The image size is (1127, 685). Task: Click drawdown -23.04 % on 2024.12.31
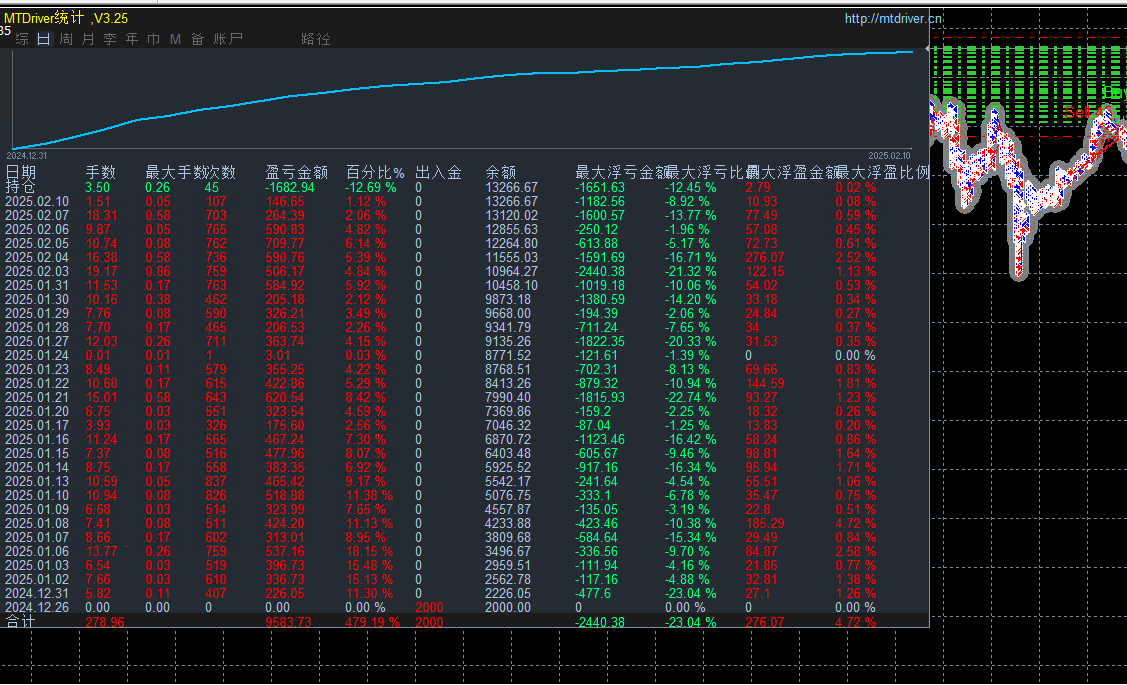pyautogui.click(x=690, y=594)
